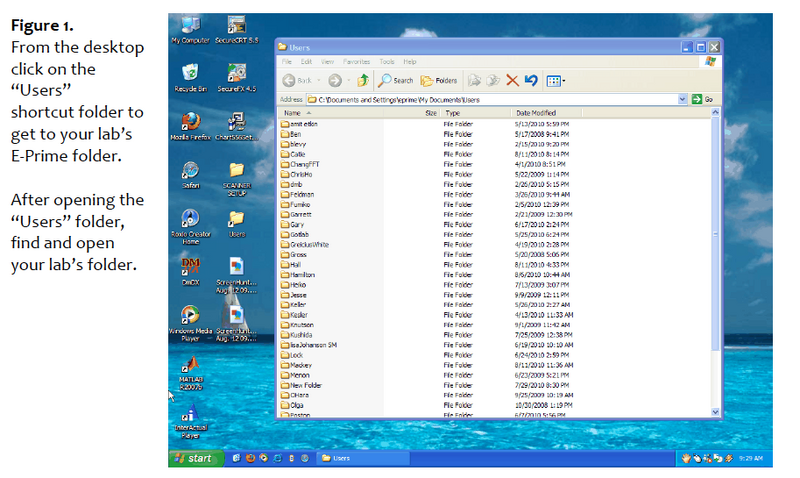800x478 pixels.
Task: Select the Mozilla Firefox desktop icon
Action: pos(190,127)
